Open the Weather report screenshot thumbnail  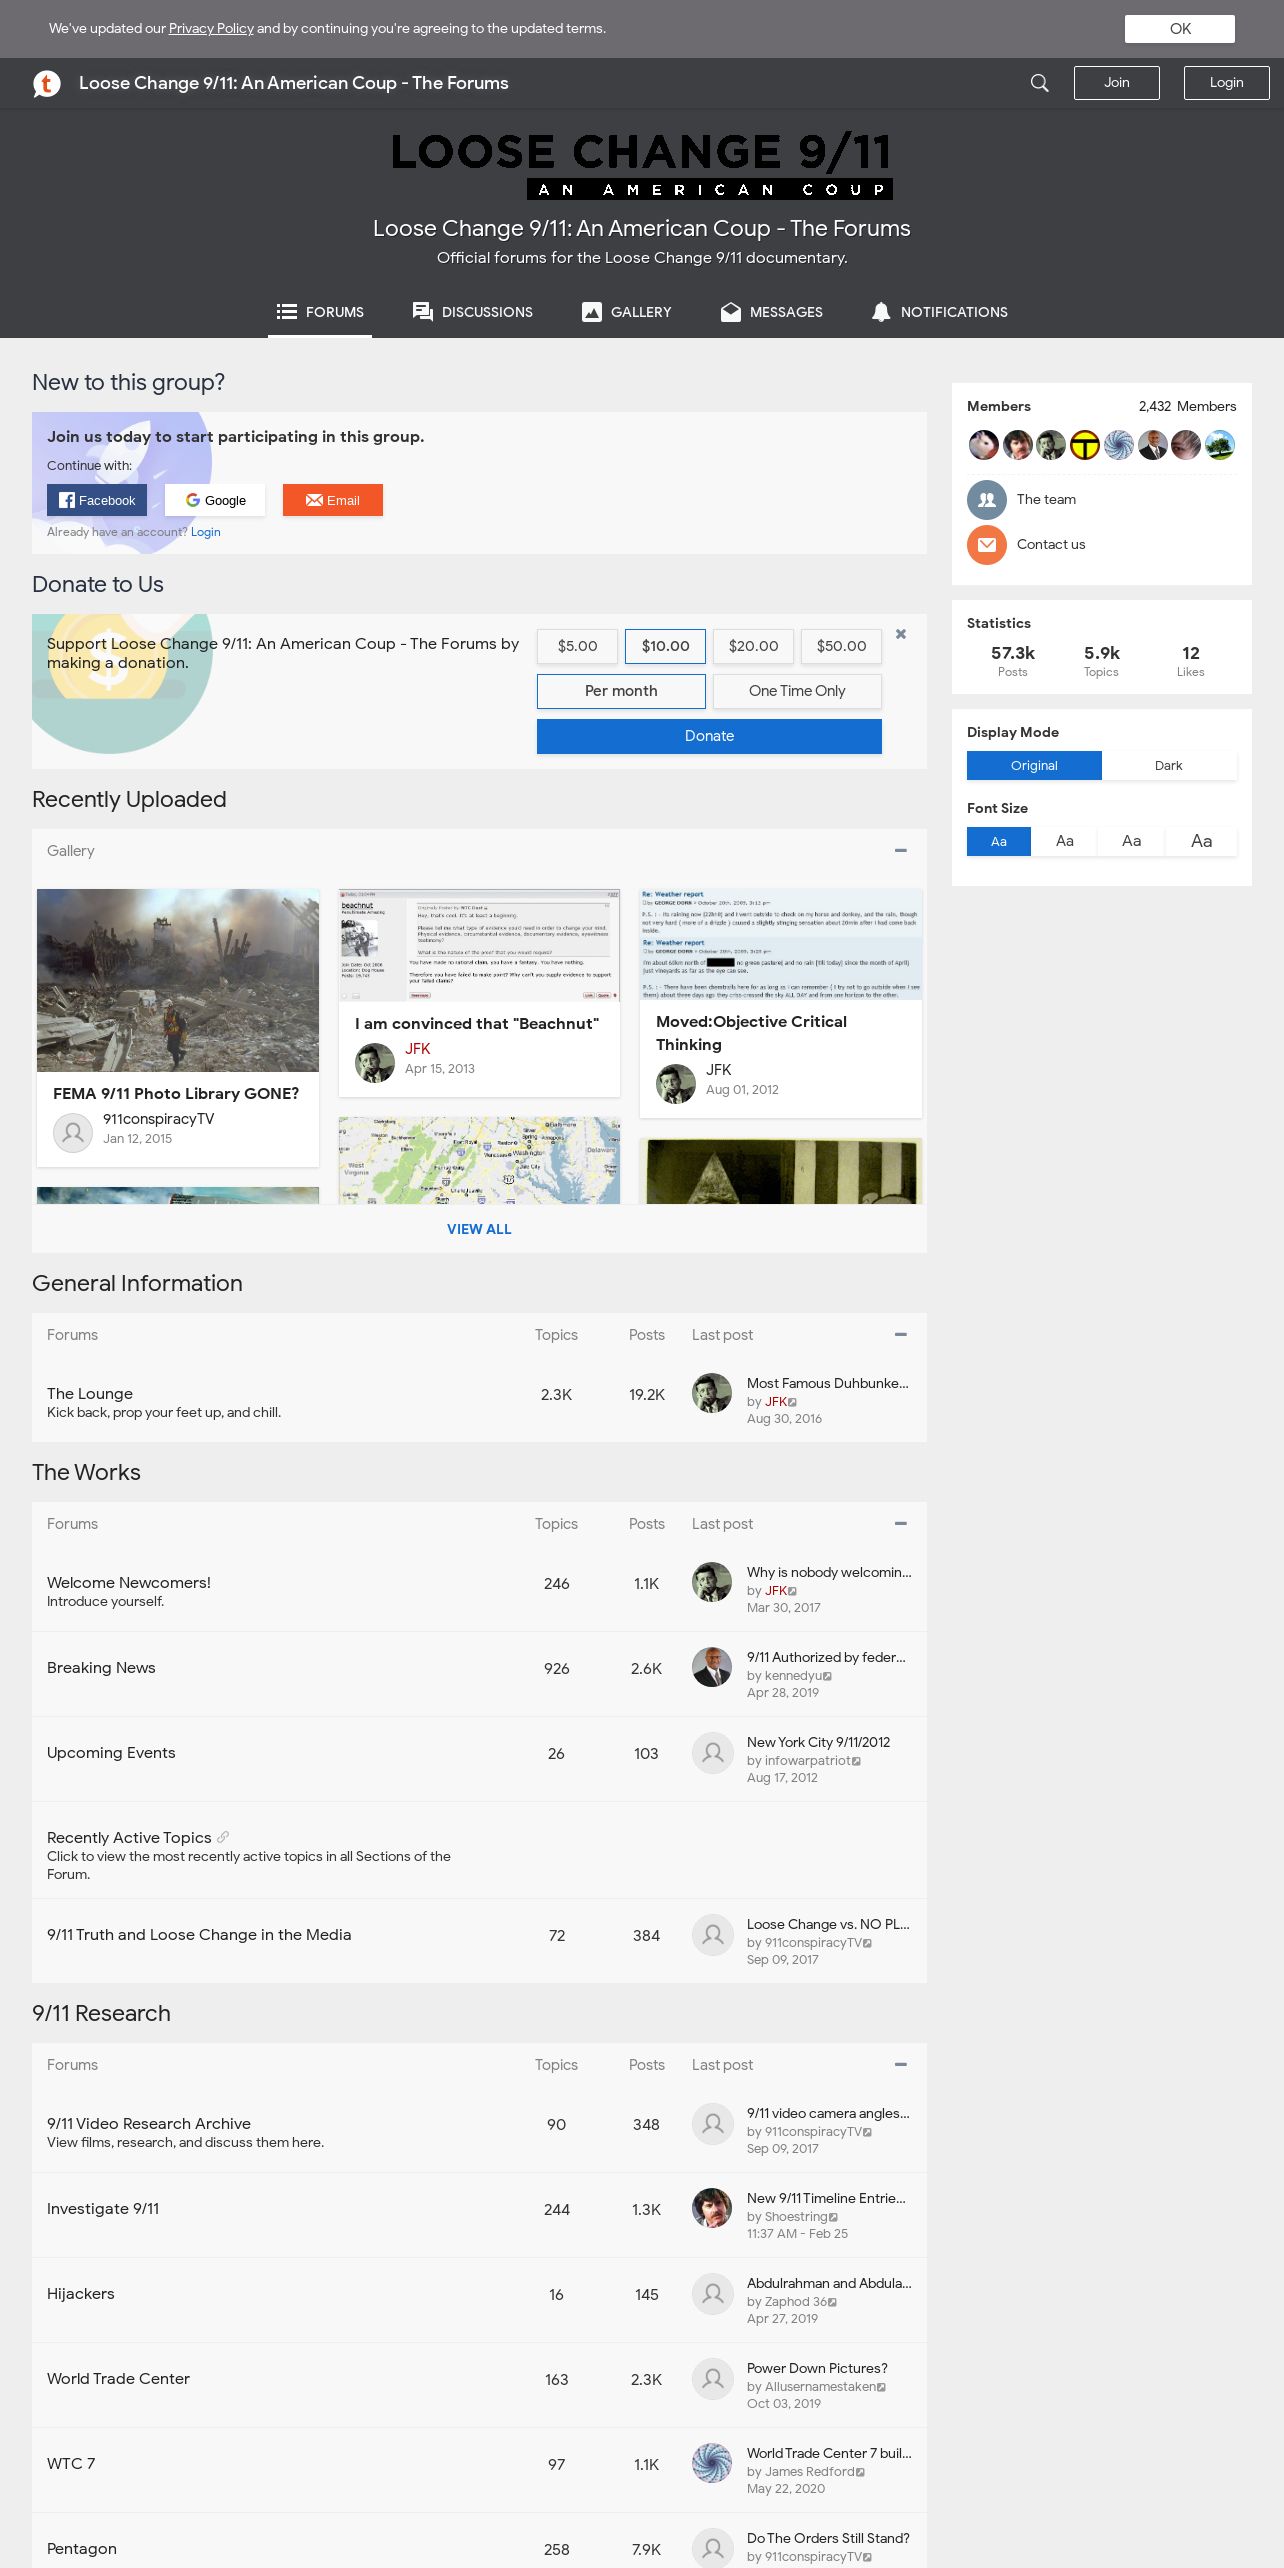coord(780,944)
